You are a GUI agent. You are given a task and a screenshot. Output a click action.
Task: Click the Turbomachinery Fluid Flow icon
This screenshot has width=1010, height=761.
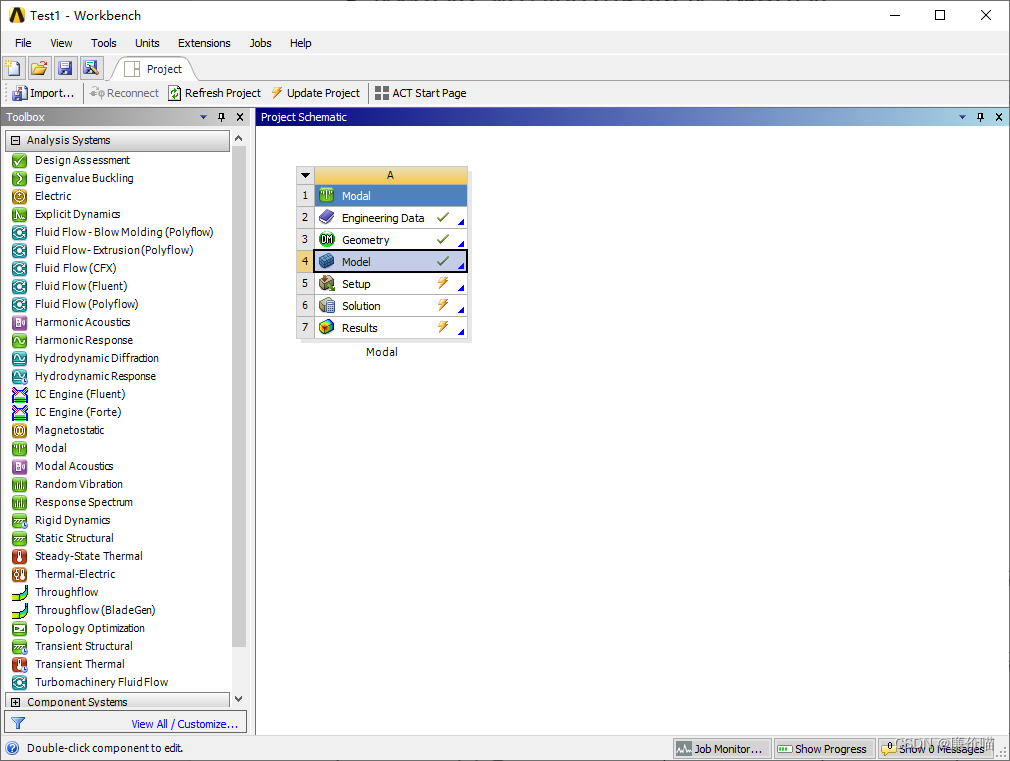point(19,682)
